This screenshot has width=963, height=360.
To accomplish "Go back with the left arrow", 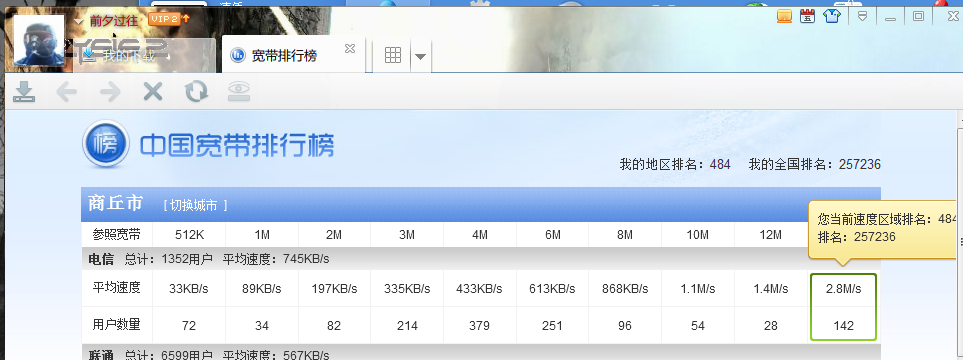I will [x=66, y=92].
